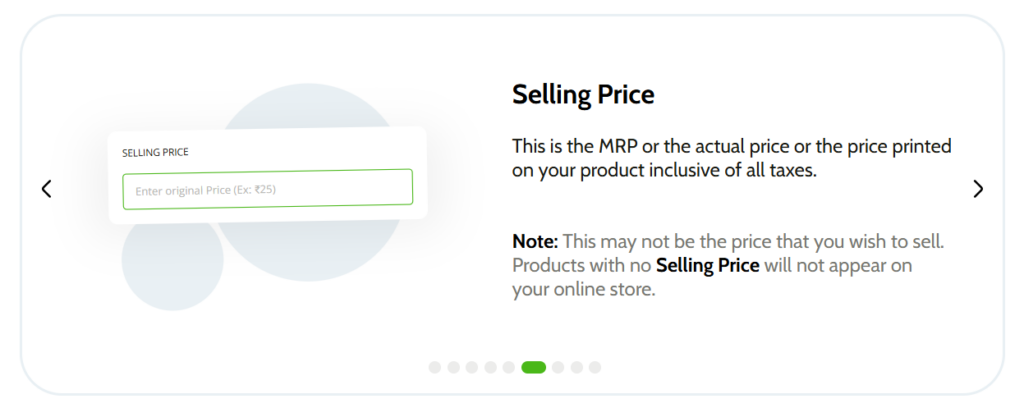Click the bold Note: label
The image size is (1024, 408).
click(x=535, y=242)
